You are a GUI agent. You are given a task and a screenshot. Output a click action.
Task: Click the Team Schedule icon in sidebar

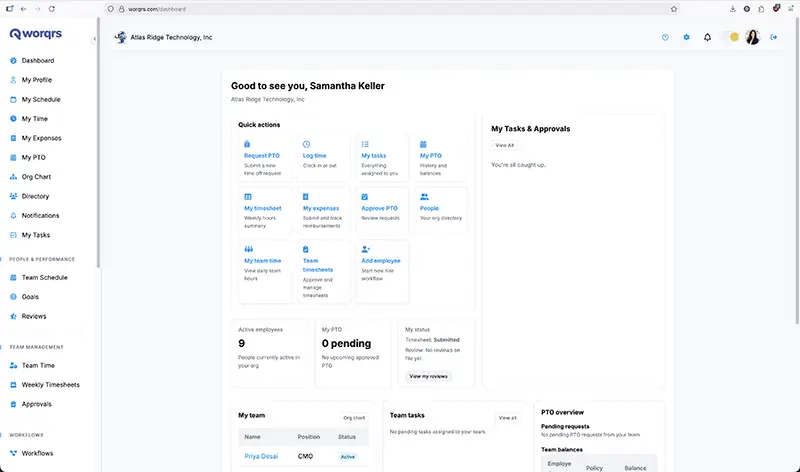tap(13, 278)
